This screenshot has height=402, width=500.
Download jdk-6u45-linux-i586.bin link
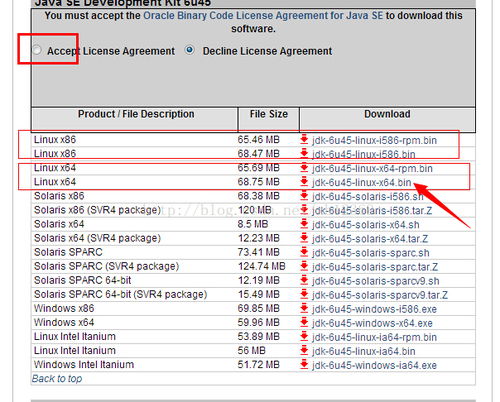click(364, 154)
